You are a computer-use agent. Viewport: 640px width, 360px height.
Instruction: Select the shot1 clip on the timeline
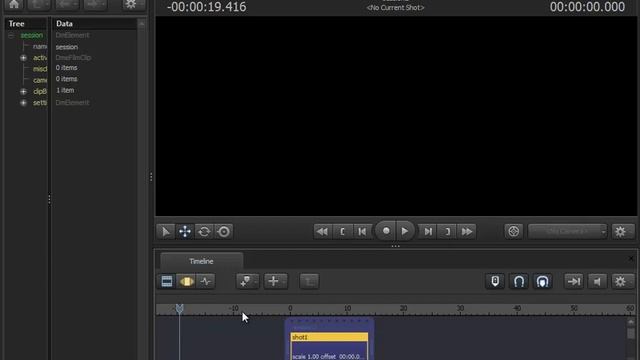point(329,337)
